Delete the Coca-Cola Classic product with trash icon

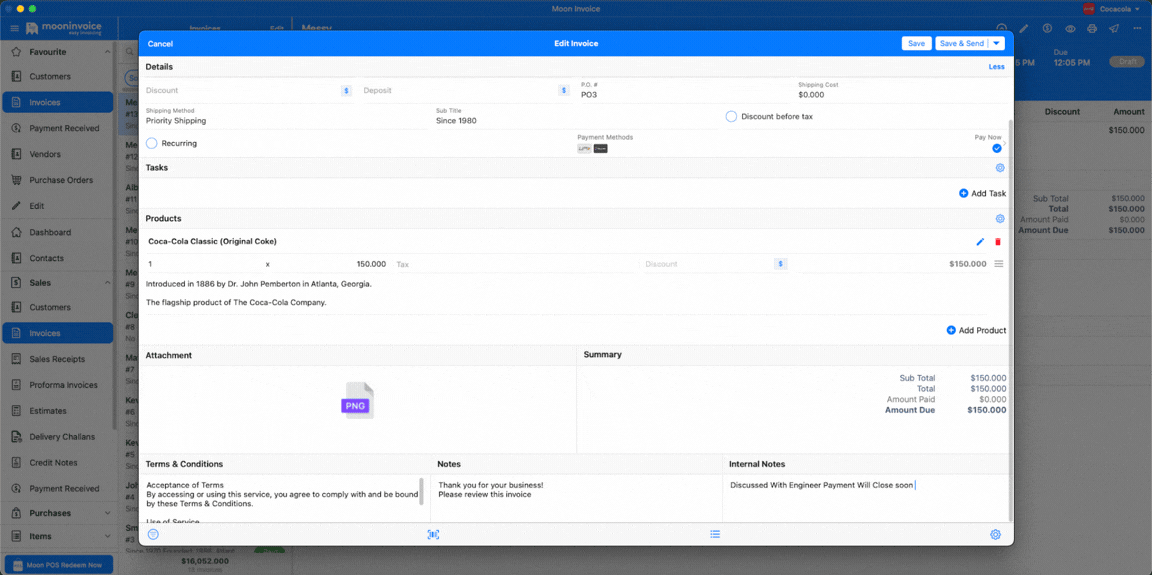pos(998,242)
